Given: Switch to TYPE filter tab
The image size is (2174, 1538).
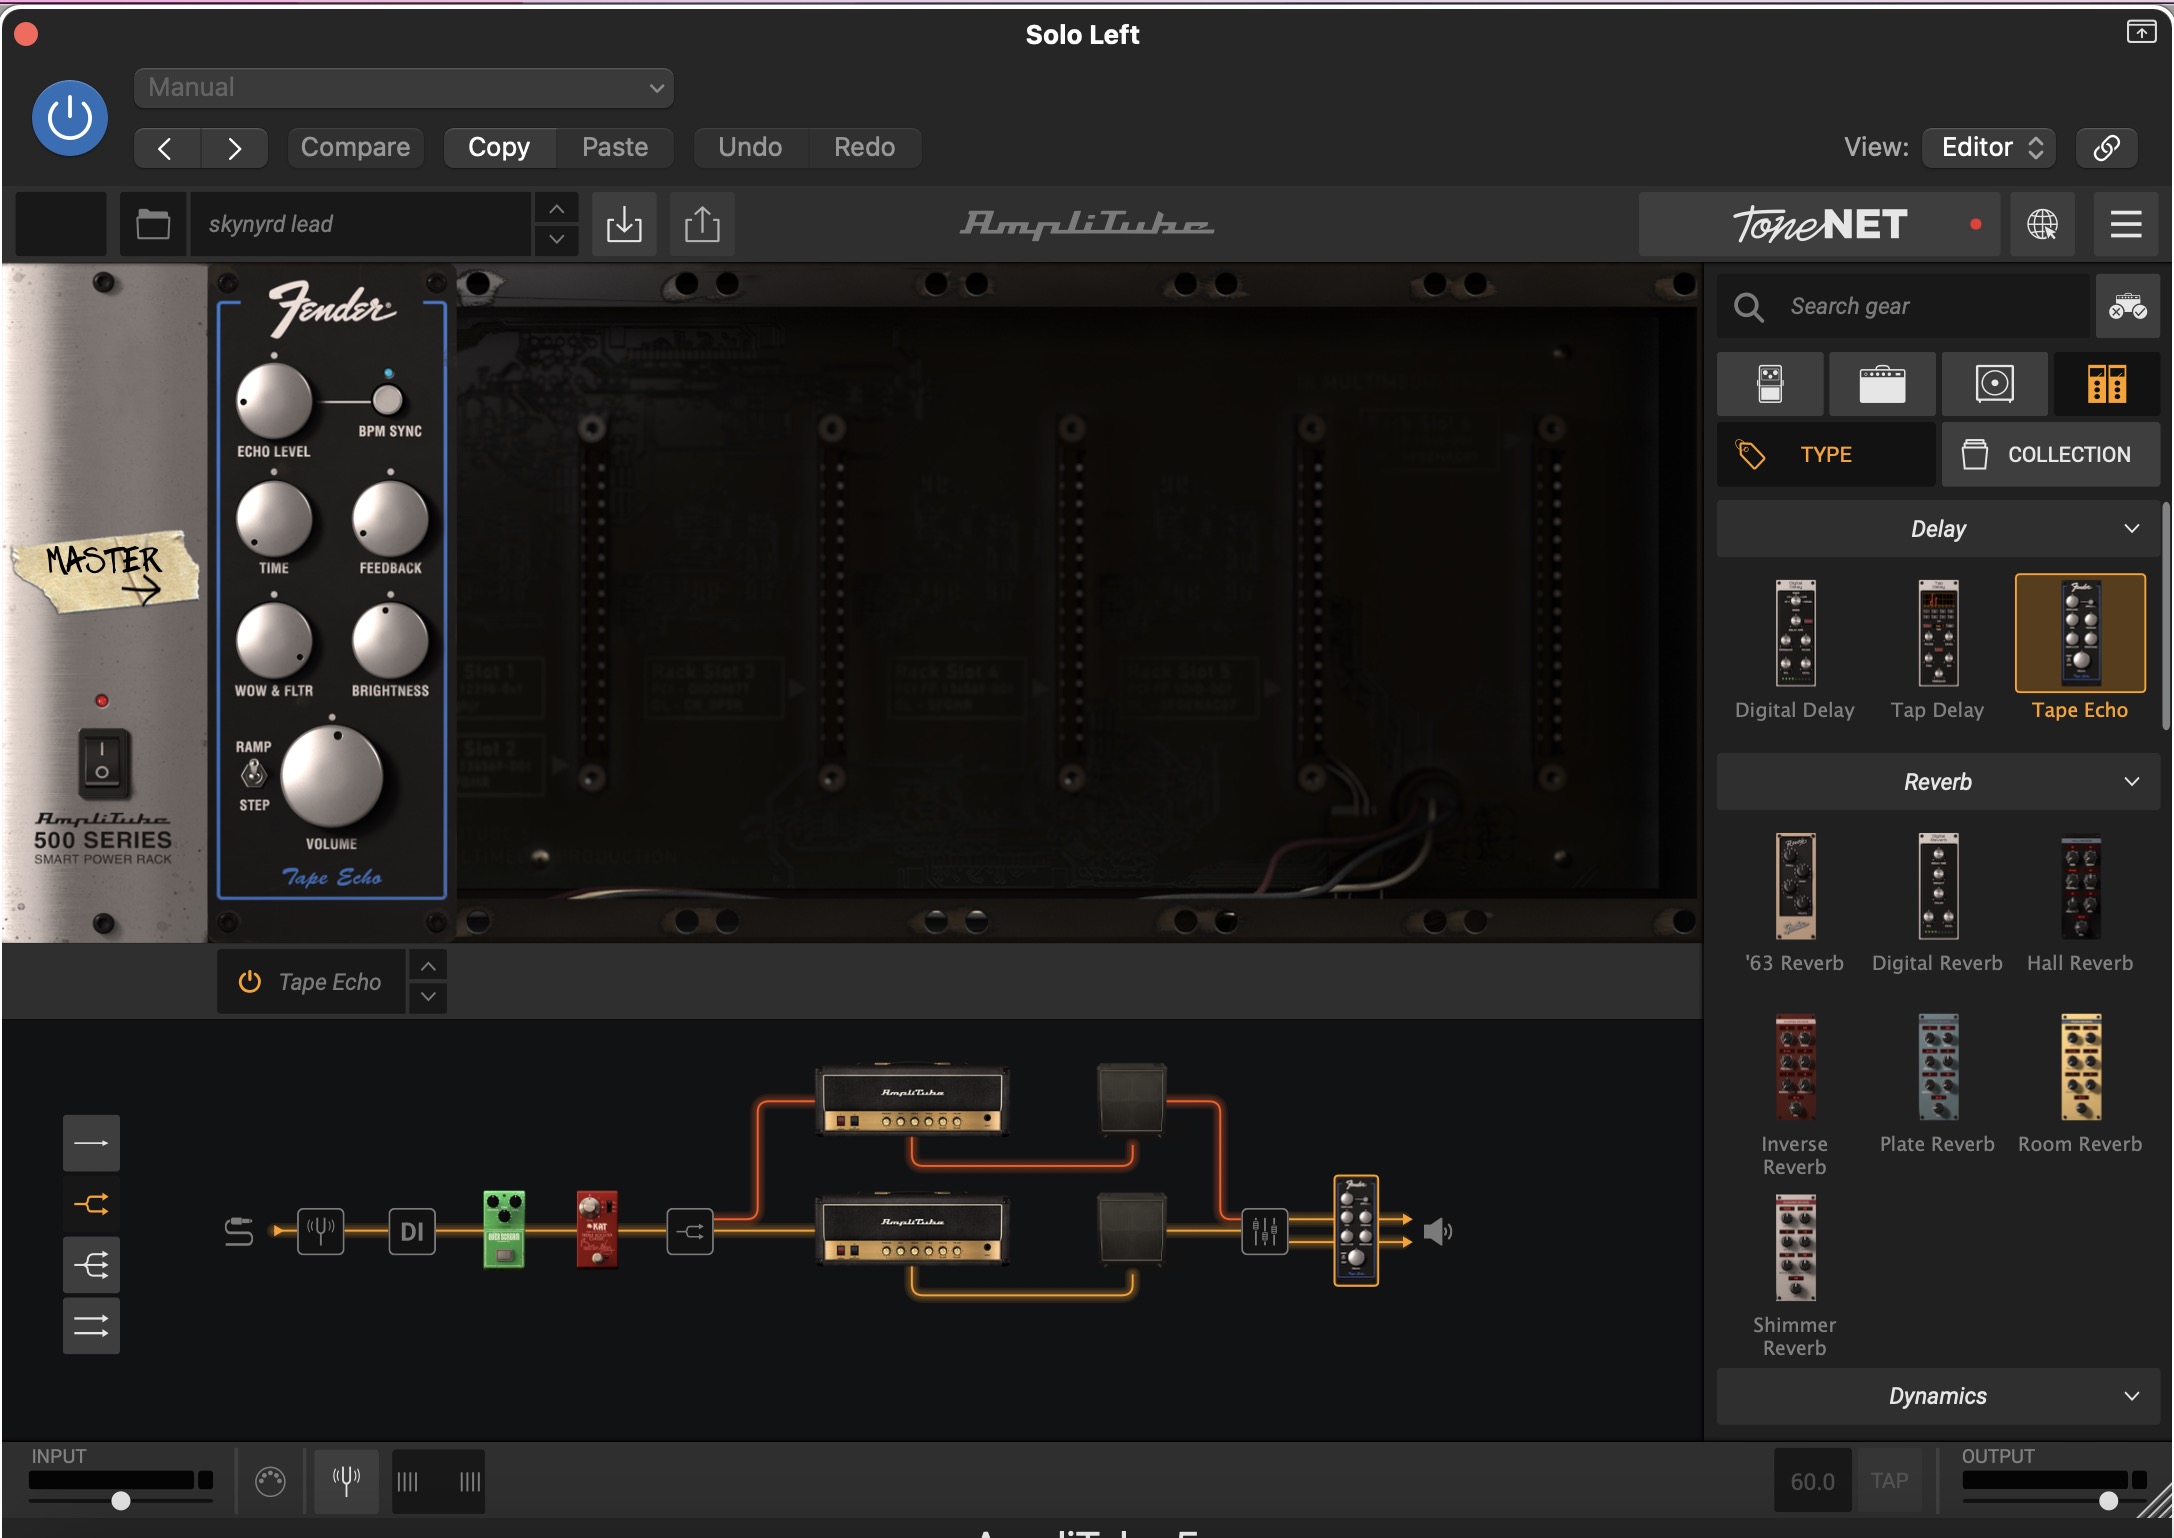Looking at the screenshot, I should (1826, 455).
